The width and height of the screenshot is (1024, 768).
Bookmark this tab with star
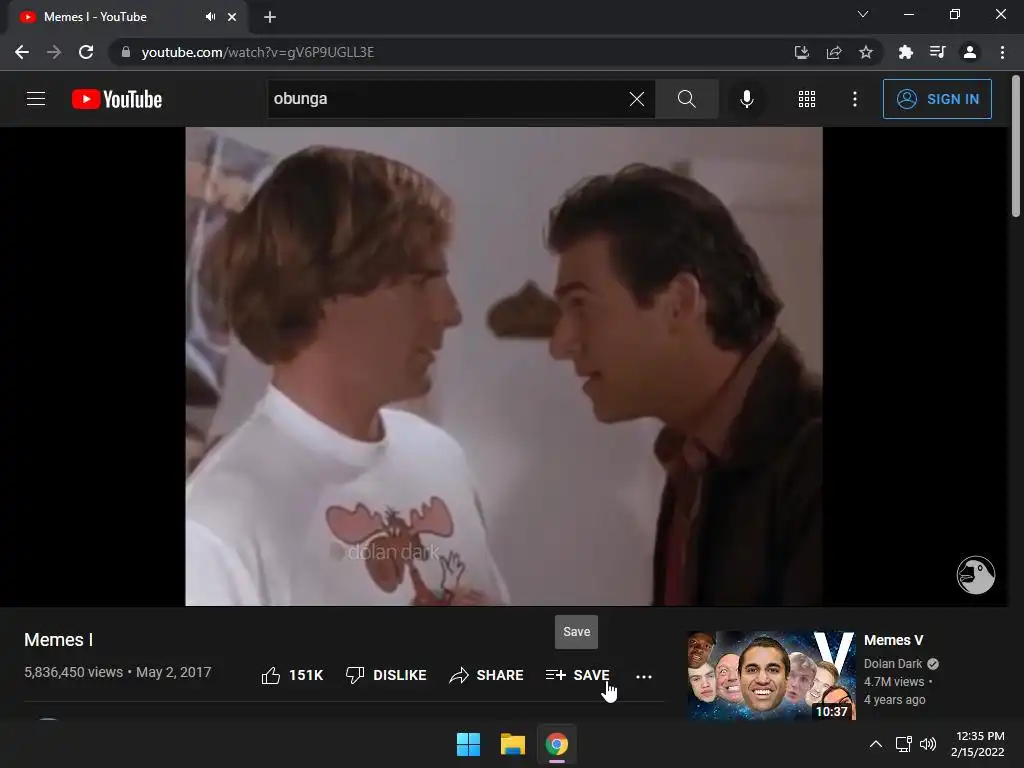click(x=866, y=52)
